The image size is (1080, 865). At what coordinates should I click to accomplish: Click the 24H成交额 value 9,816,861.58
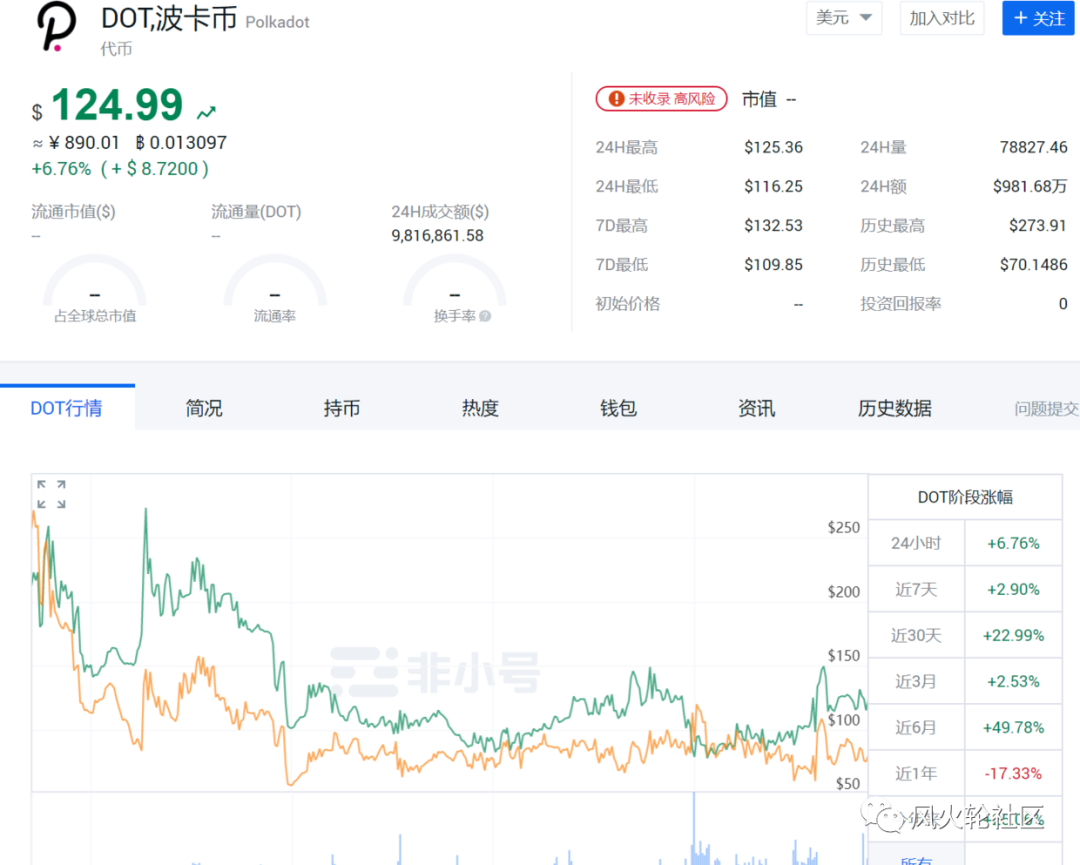click(x=437, y=236)
